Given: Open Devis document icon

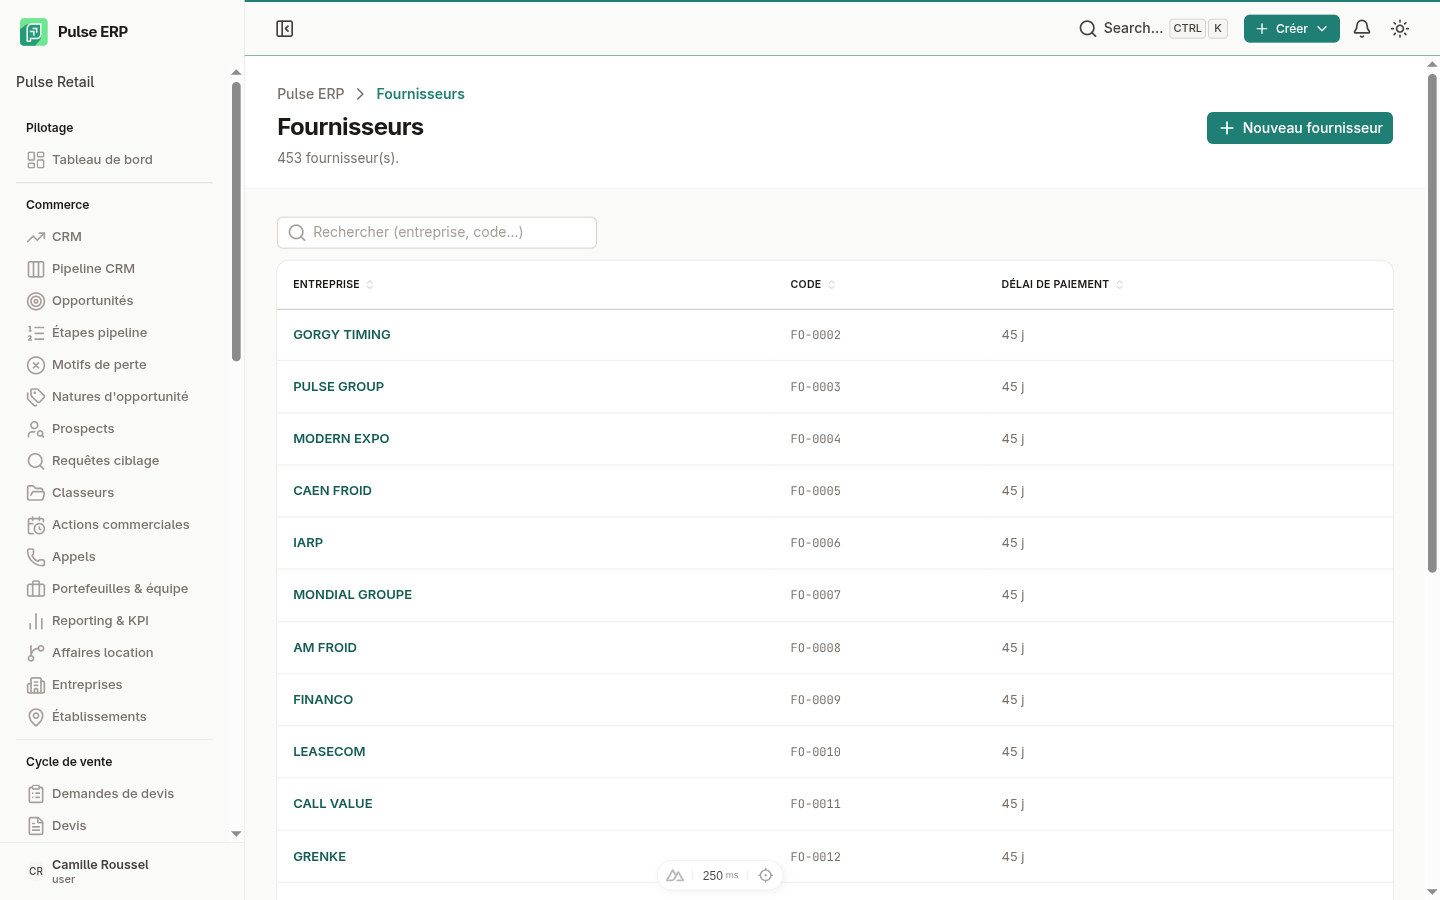Looking at the screenshot, I should (x=36, y=826).
